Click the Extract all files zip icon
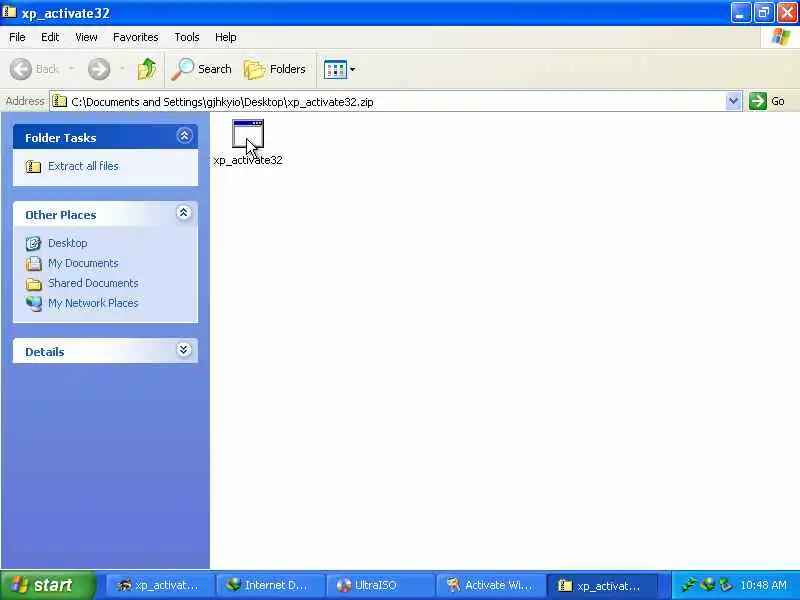Viewport: 800px width, 600px height. pyautogui.click(x=34, y=166)
